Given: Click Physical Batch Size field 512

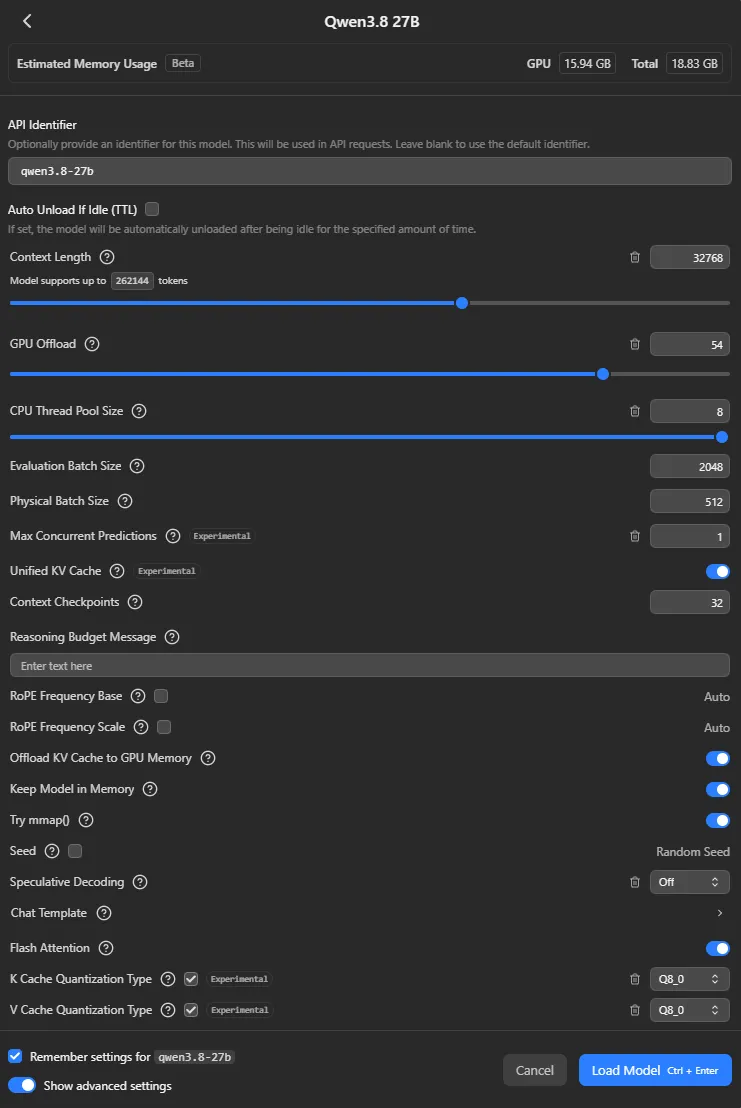Looking at the screenshot, I should (689, 502).
